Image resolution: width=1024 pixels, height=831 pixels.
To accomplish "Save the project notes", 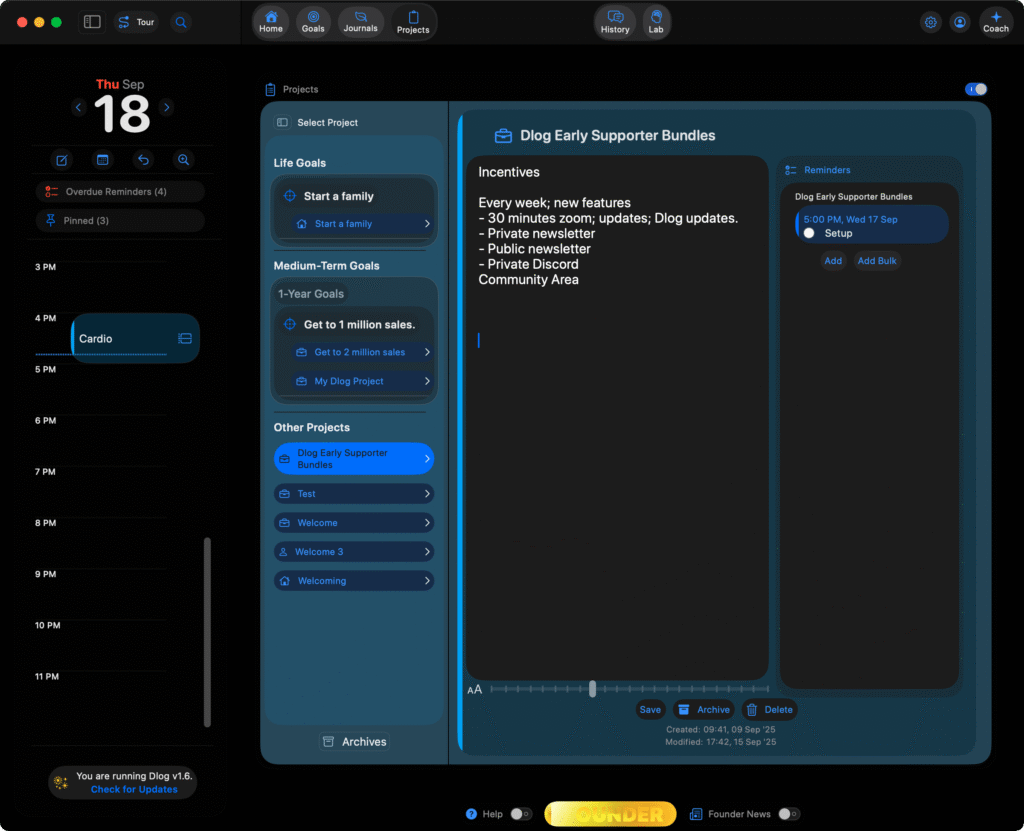I will point(650,709).
